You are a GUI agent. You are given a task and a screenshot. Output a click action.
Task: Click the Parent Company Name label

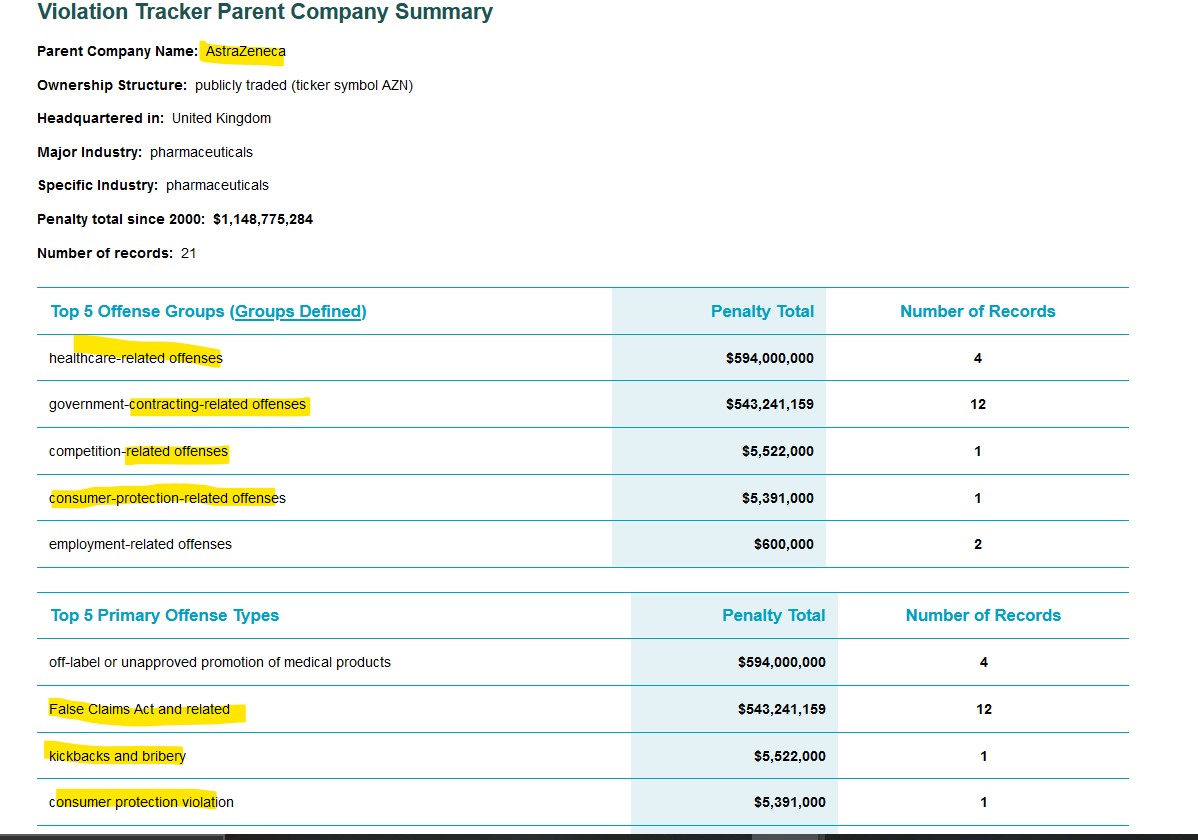(x=118, y=51)
